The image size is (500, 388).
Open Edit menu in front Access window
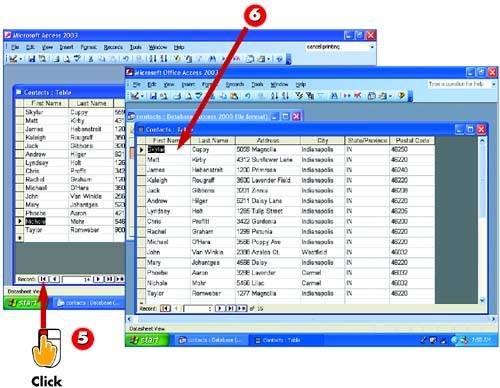click(x=152, y=84)
